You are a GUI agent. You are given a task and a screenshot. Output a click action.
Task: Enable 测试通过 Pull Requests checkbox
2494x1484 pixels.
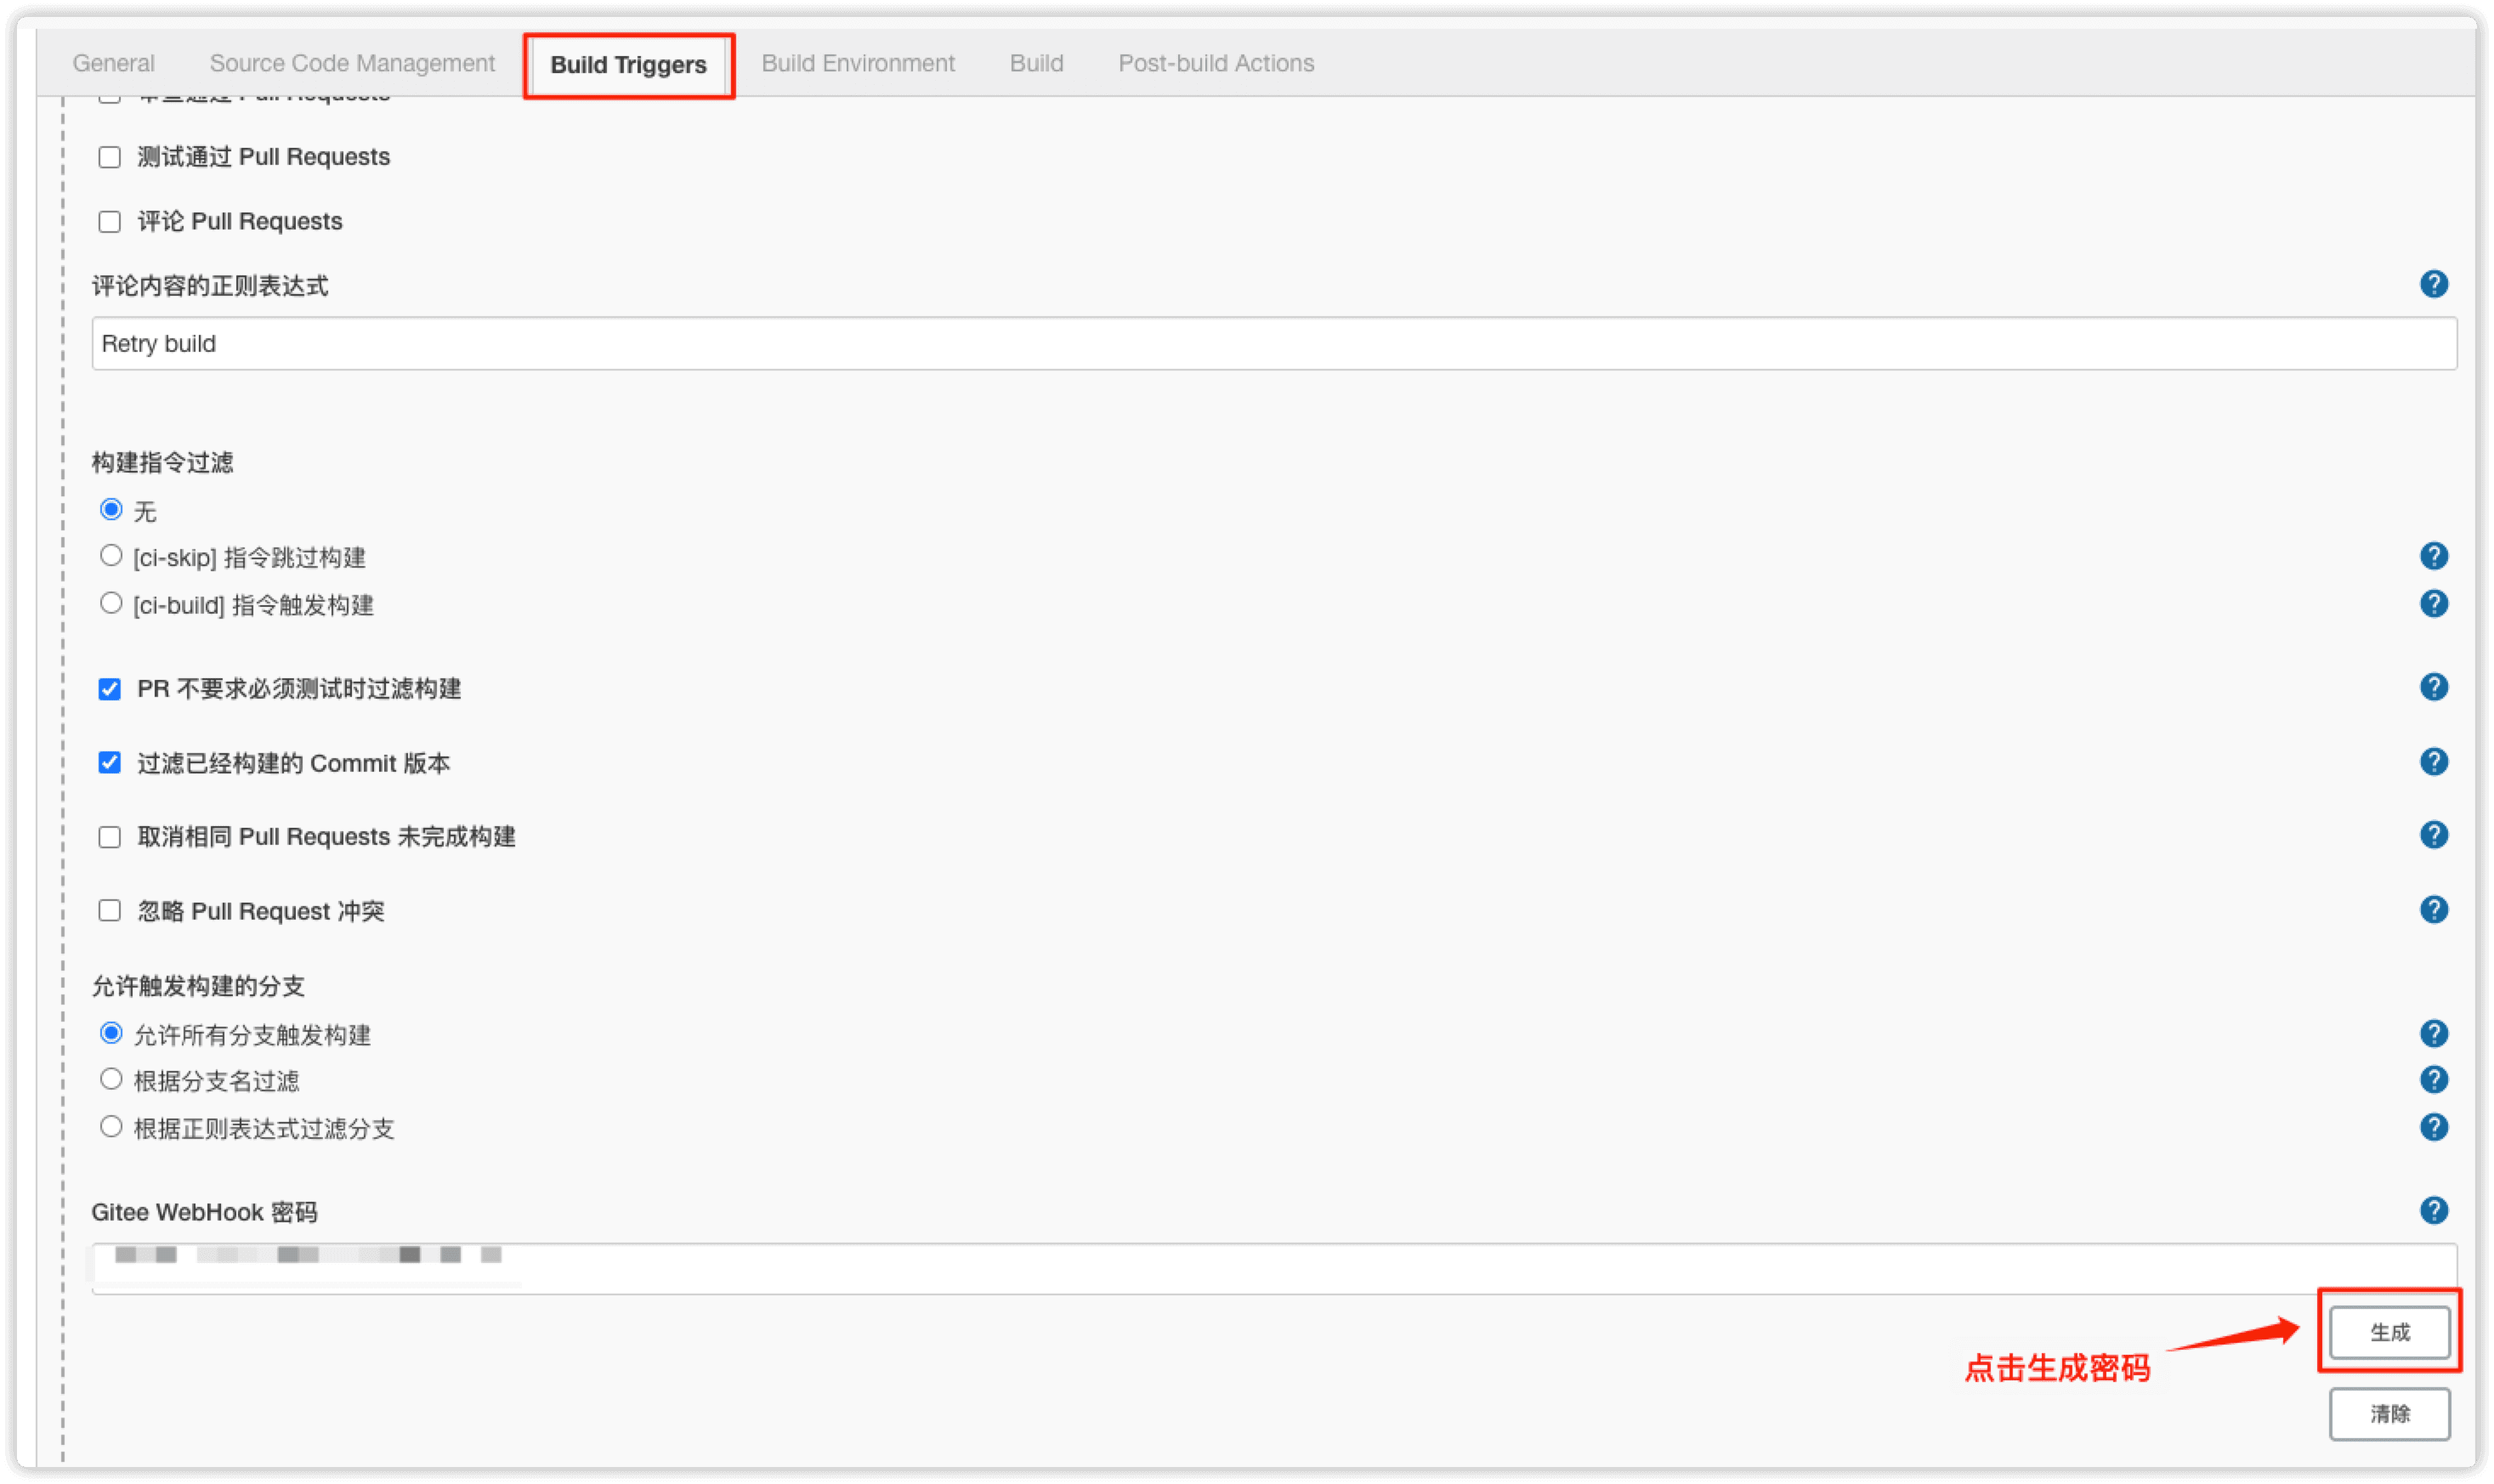pyautogui.click(x=110, y=157)
